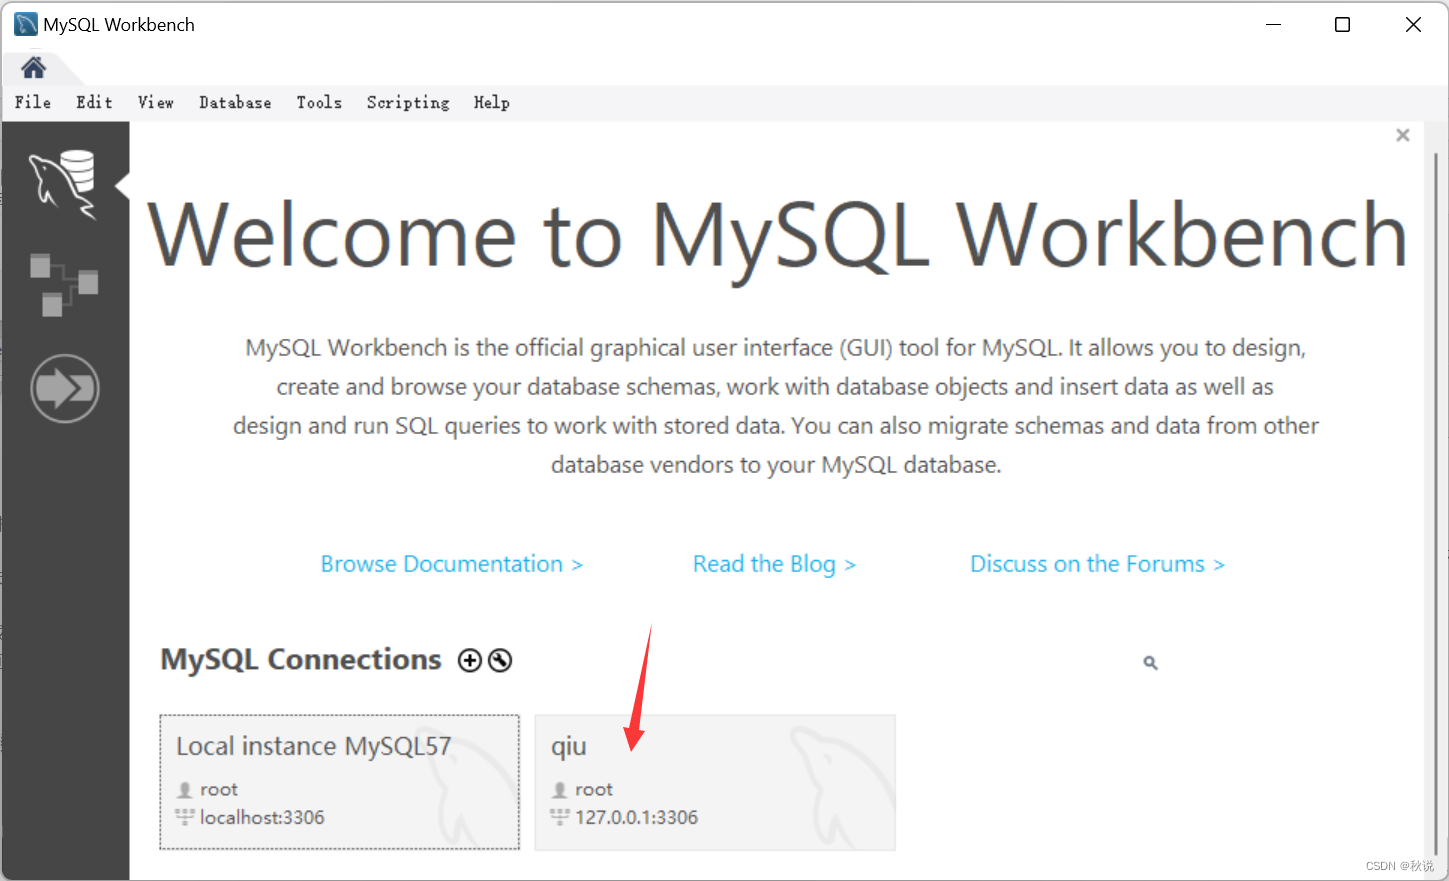Open Discuss on the Forums link
The height and width of the screenshot is (881, 1449).
pyautogui.click(x=1098, y=564)
